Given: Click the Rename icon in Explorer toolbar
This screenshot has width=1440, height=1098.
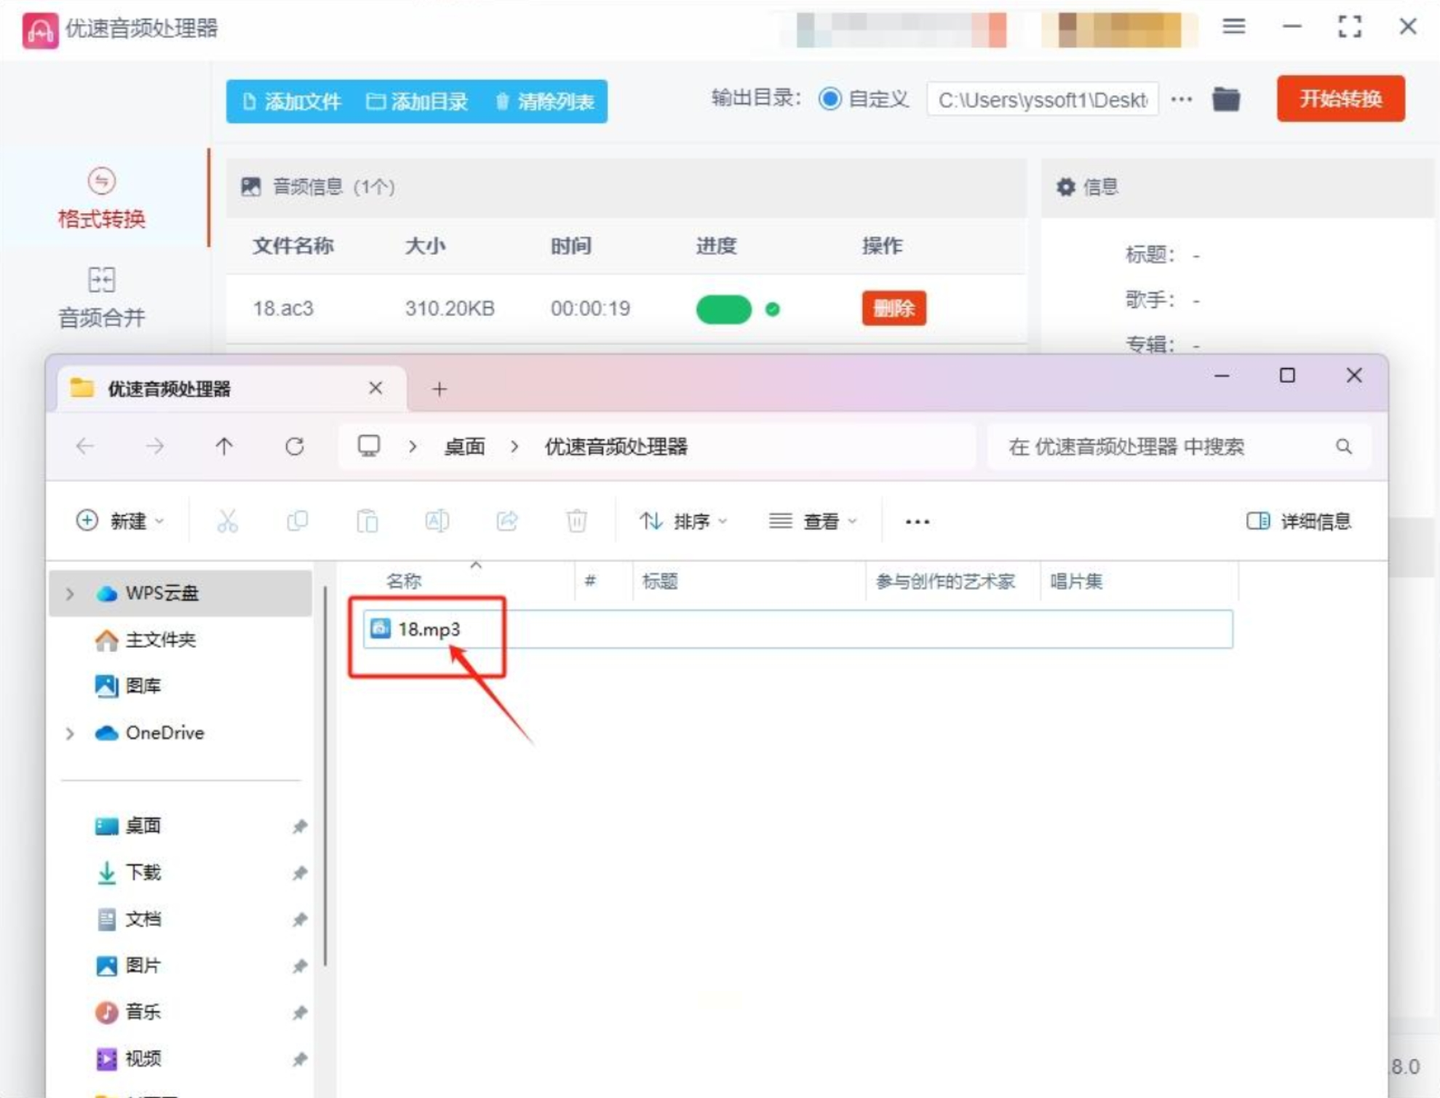Looking at the screenshot, I should 437,520.
